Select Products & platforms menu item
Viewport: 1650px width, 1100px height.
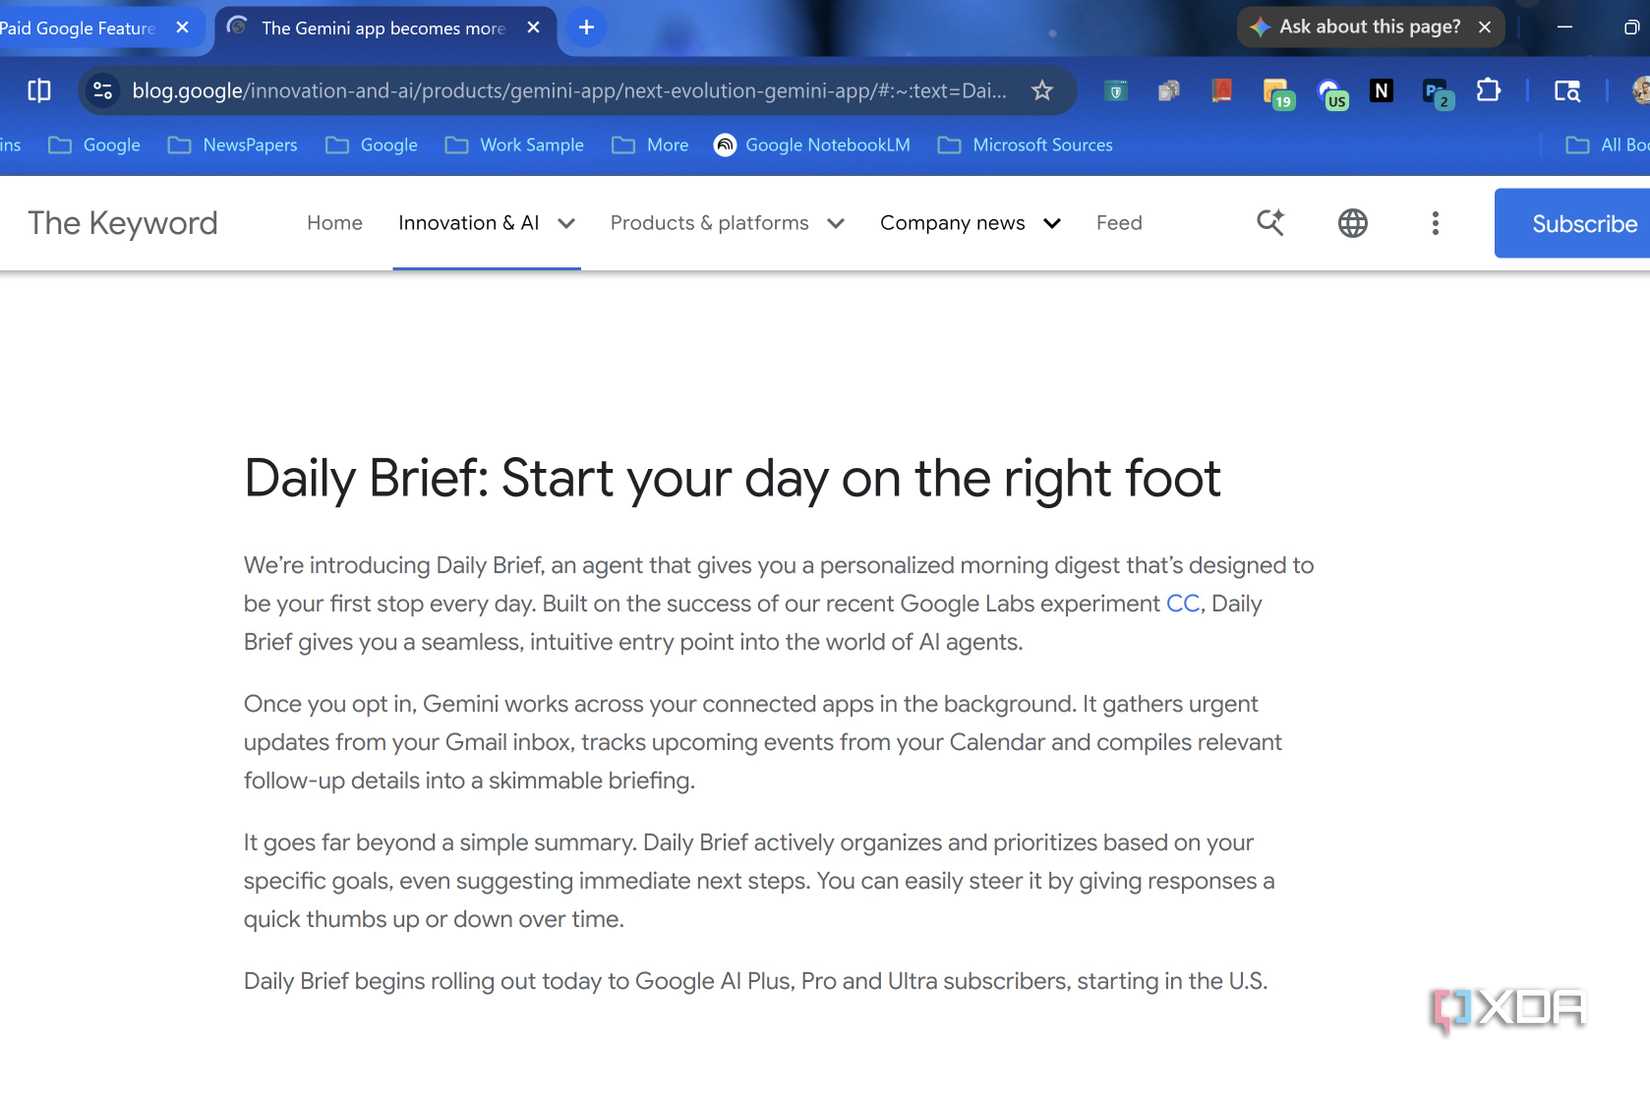tap(710, 223)
